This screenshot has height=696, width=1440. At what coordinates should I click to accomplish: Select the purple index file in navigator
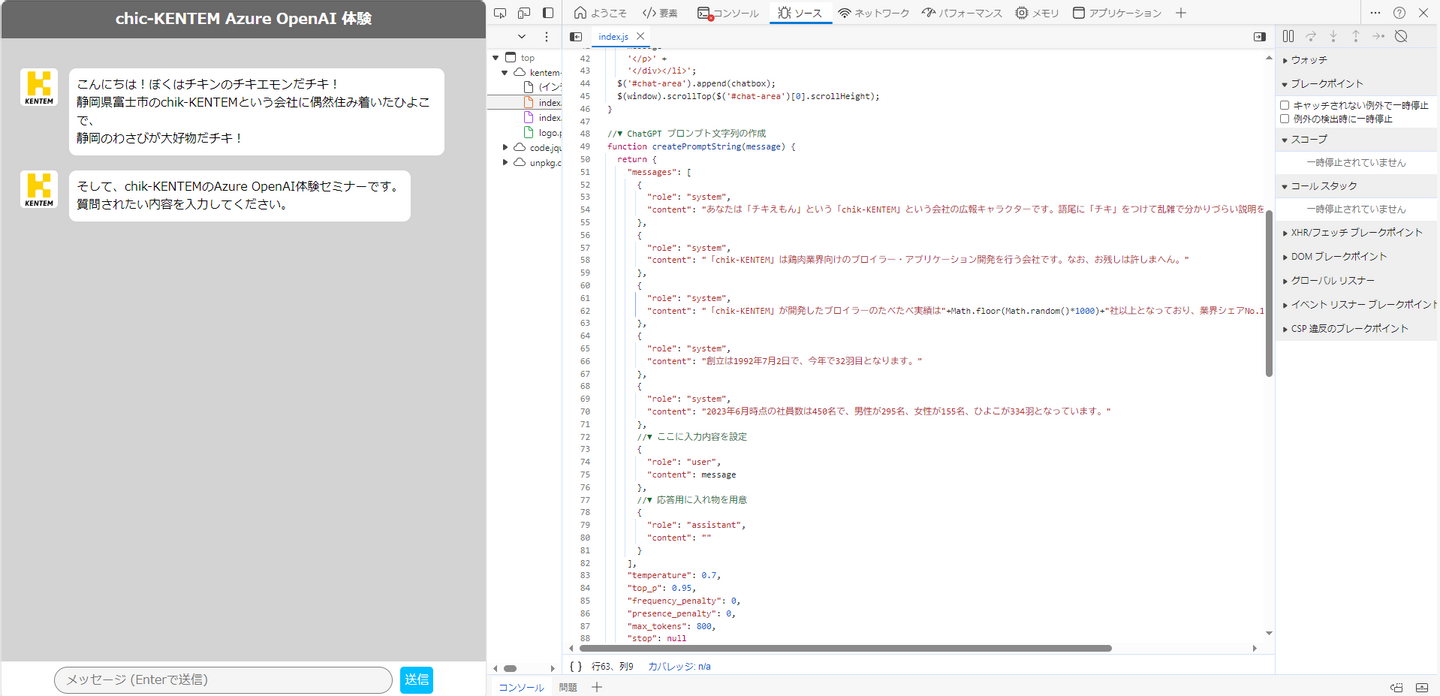click(543, 117)
